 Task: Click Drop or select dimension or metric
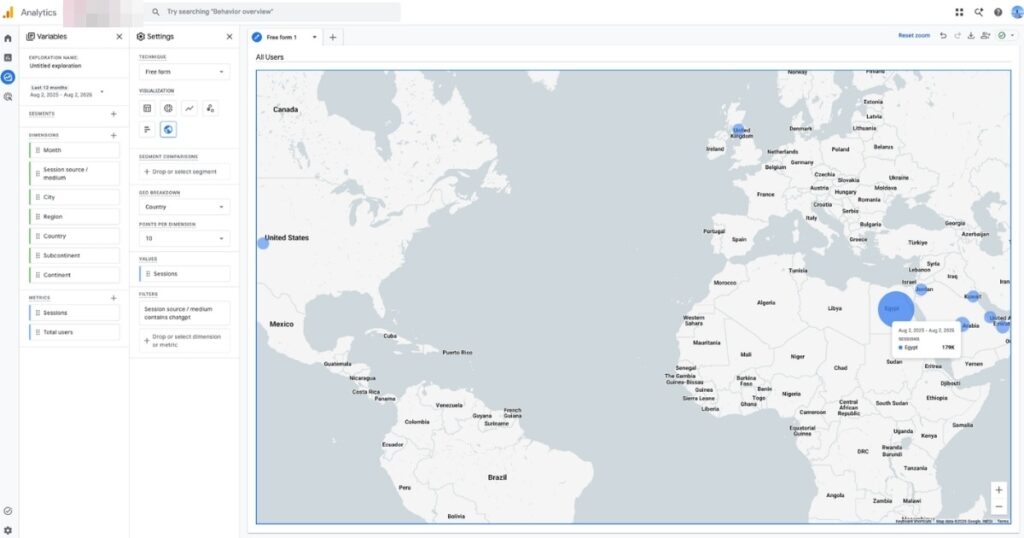pos(184,340)
